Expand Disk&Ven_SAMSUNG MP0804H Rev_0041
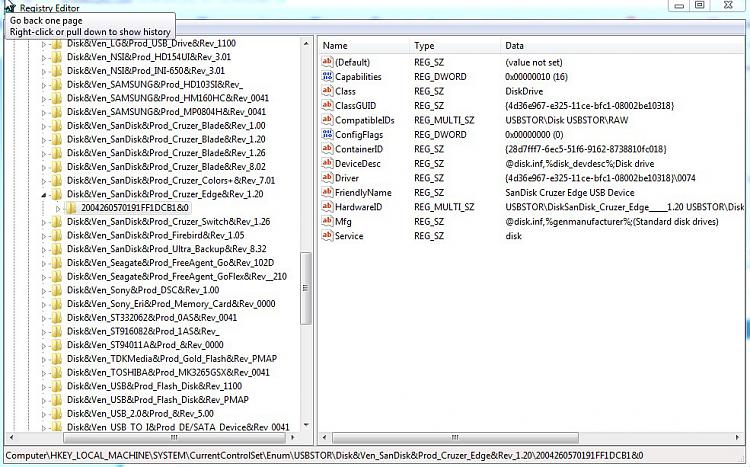The height and width of the screenshot is (467, 750). coord(44,112)
